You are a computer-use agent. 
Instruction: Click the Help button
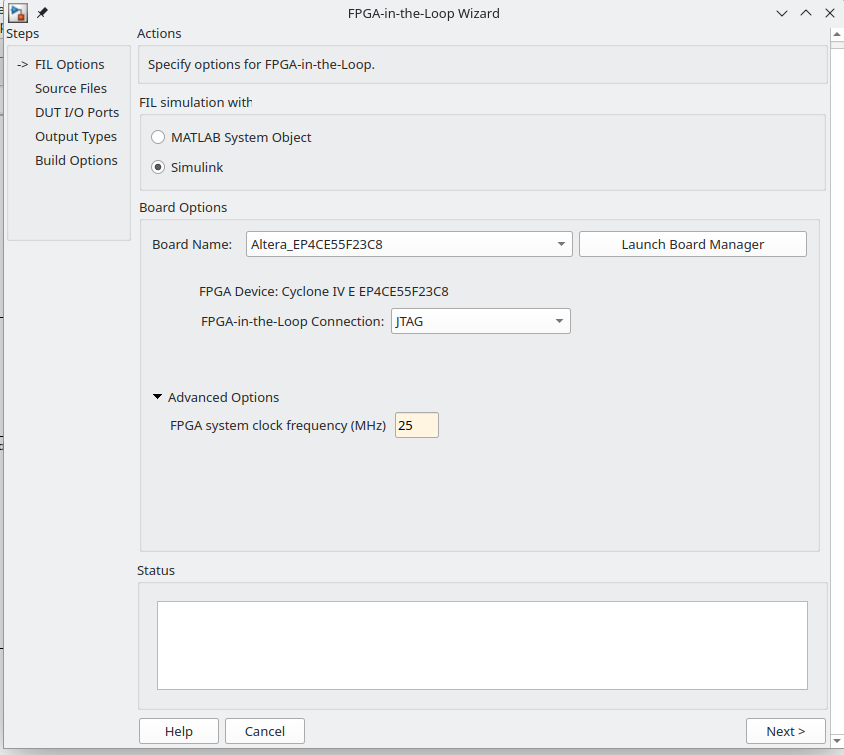[x=179, y=731]
